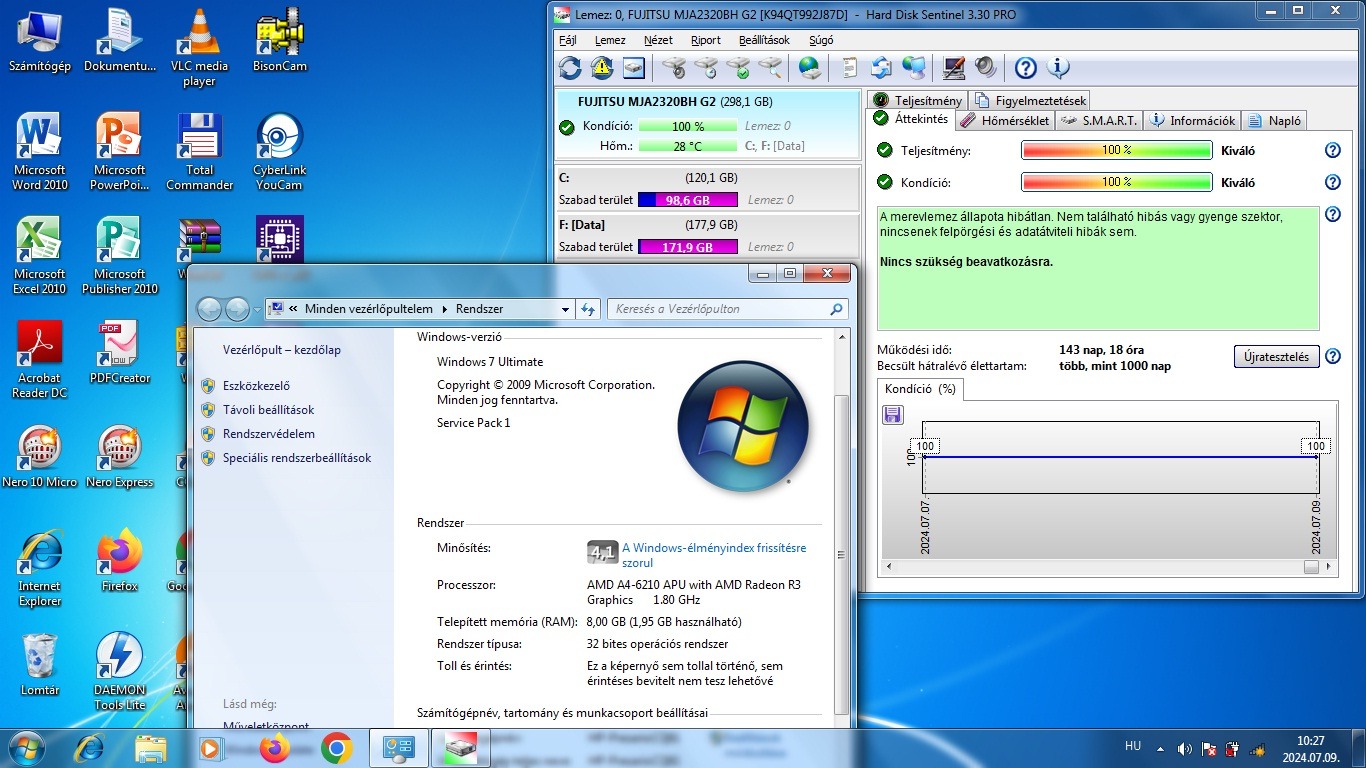Expand the Control Panel address bar dropdown arrow
This screenshot has height=768, width=1366.
[x=565, y=309]
